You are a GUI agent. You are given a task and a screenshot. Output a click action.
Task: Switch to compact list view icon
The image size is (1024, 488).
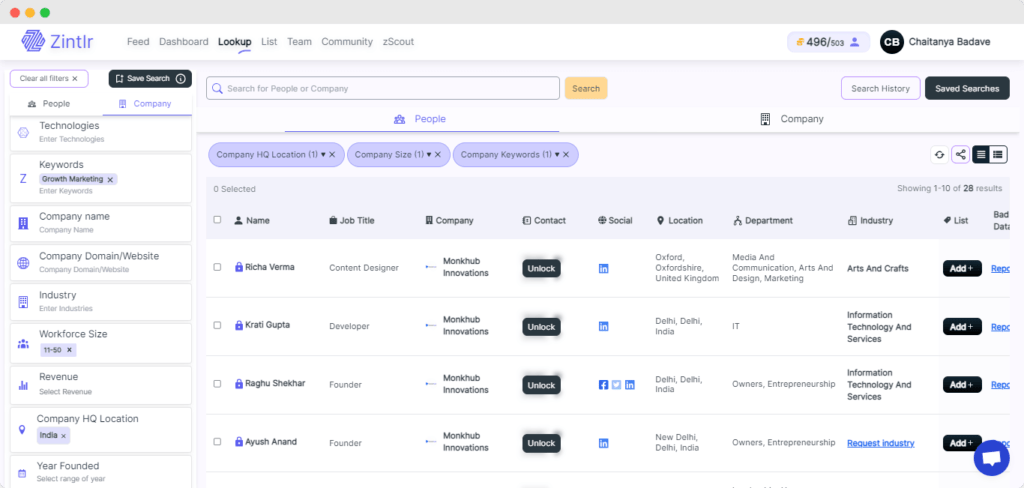(982, 154)
